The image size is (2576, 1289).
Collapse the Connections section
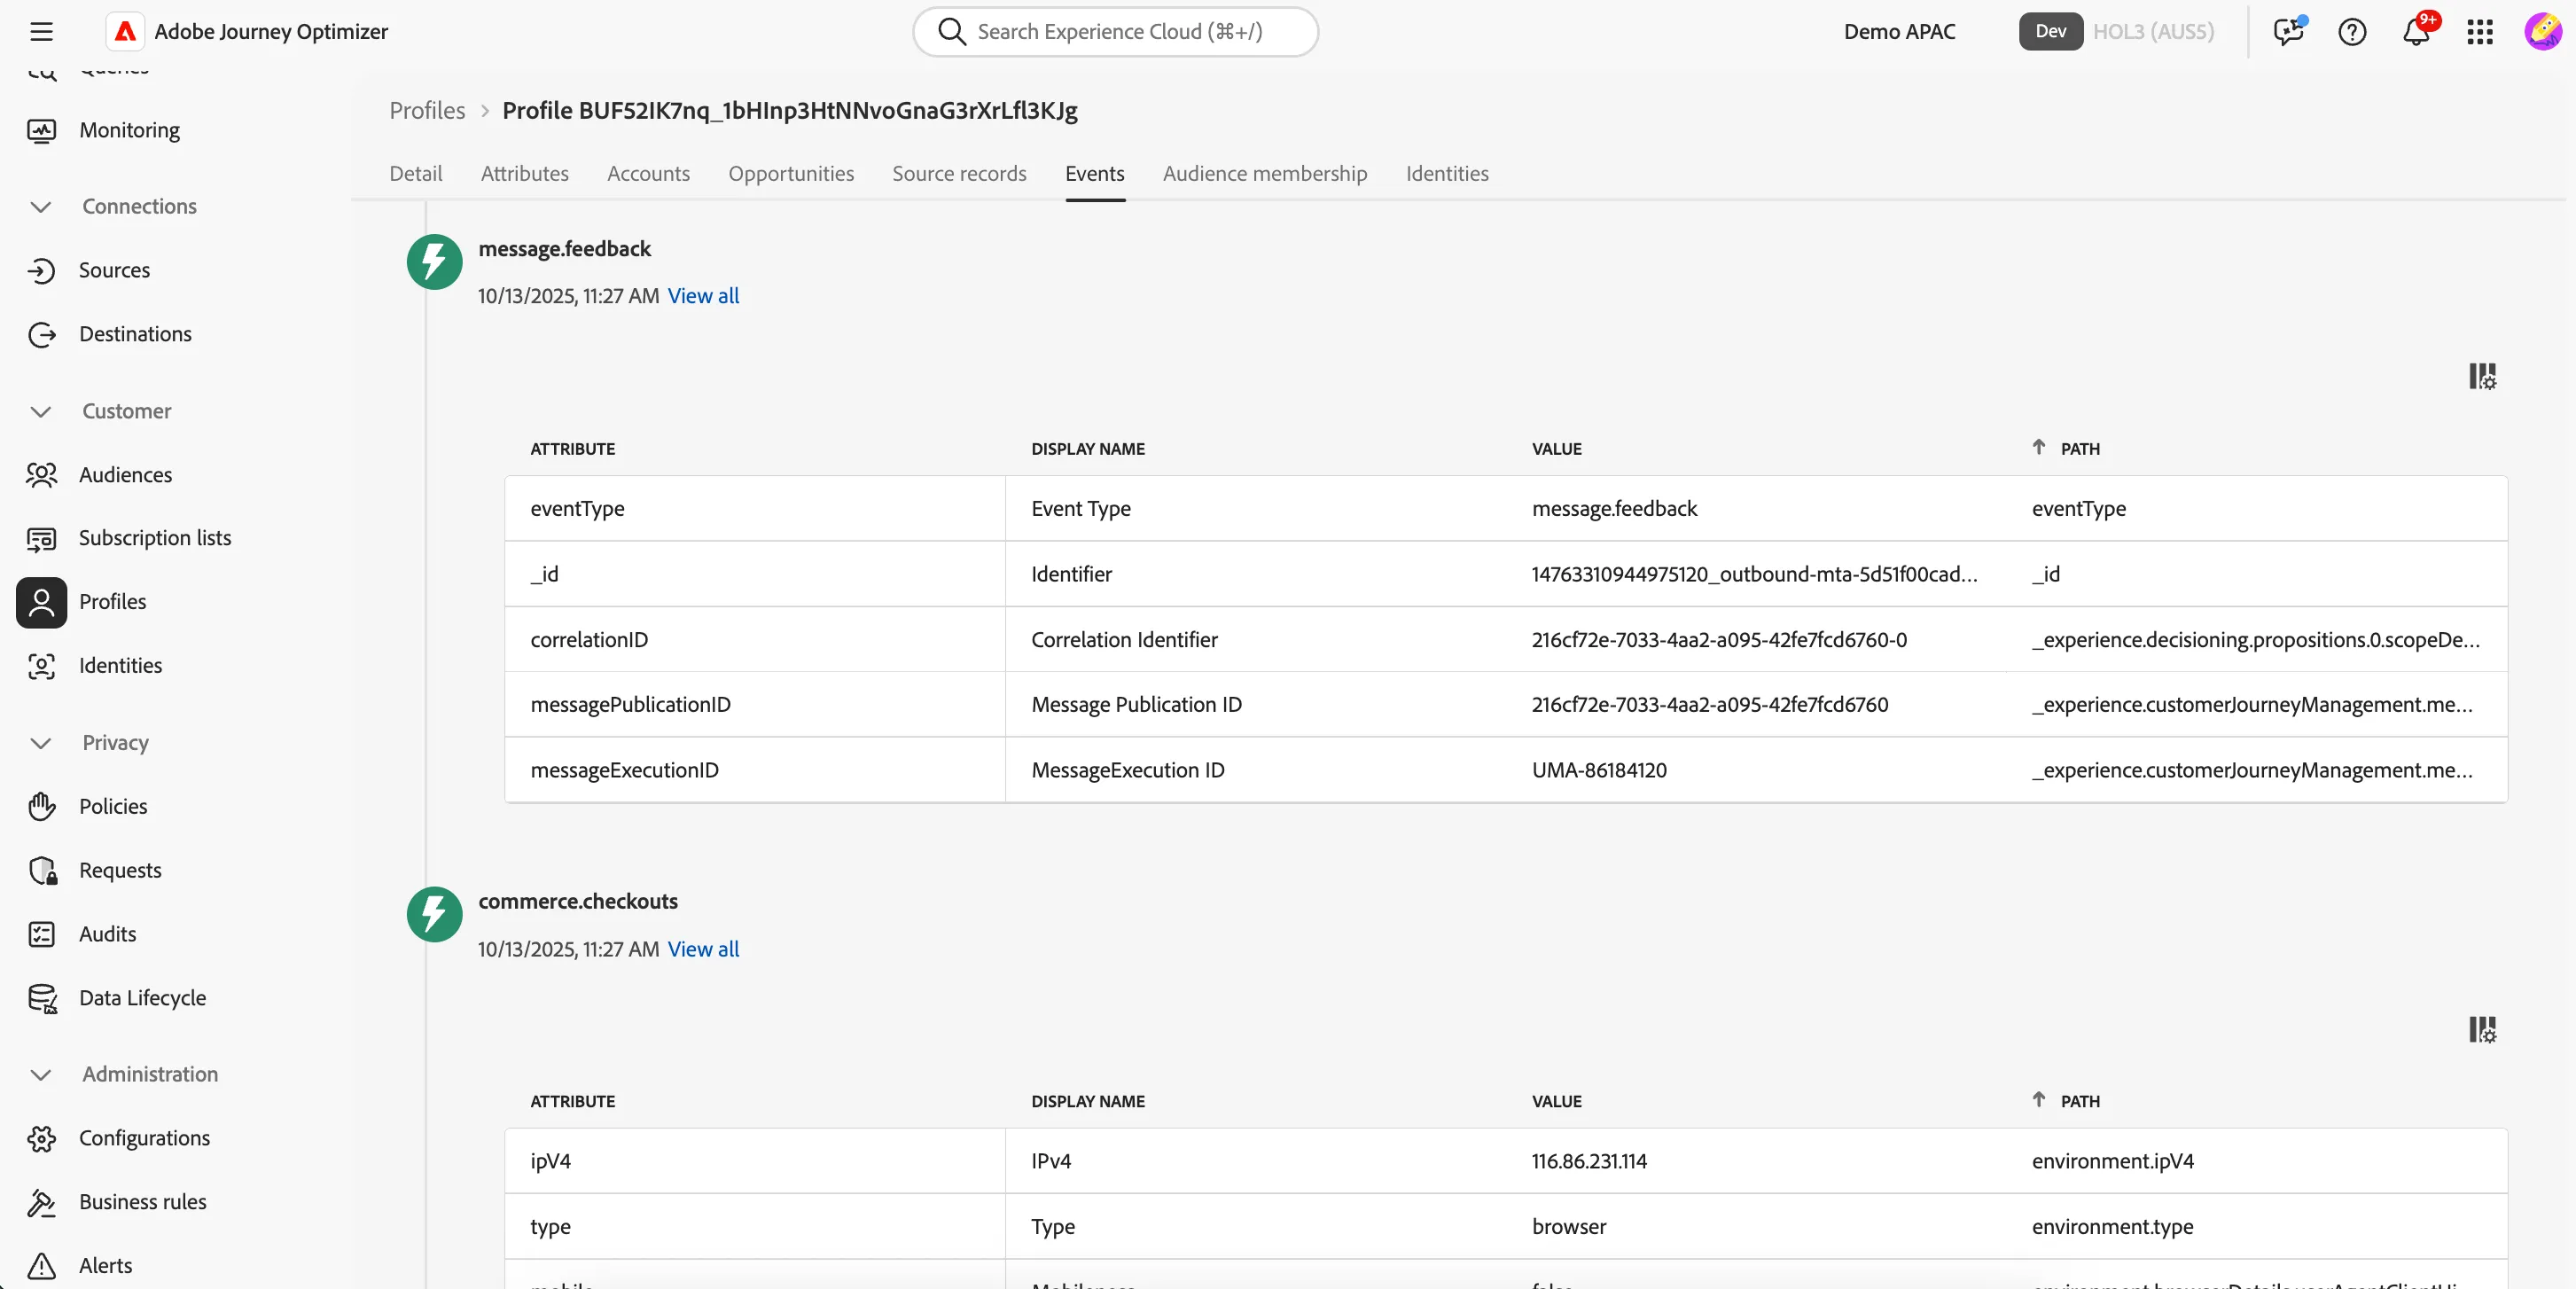(40, 207)
